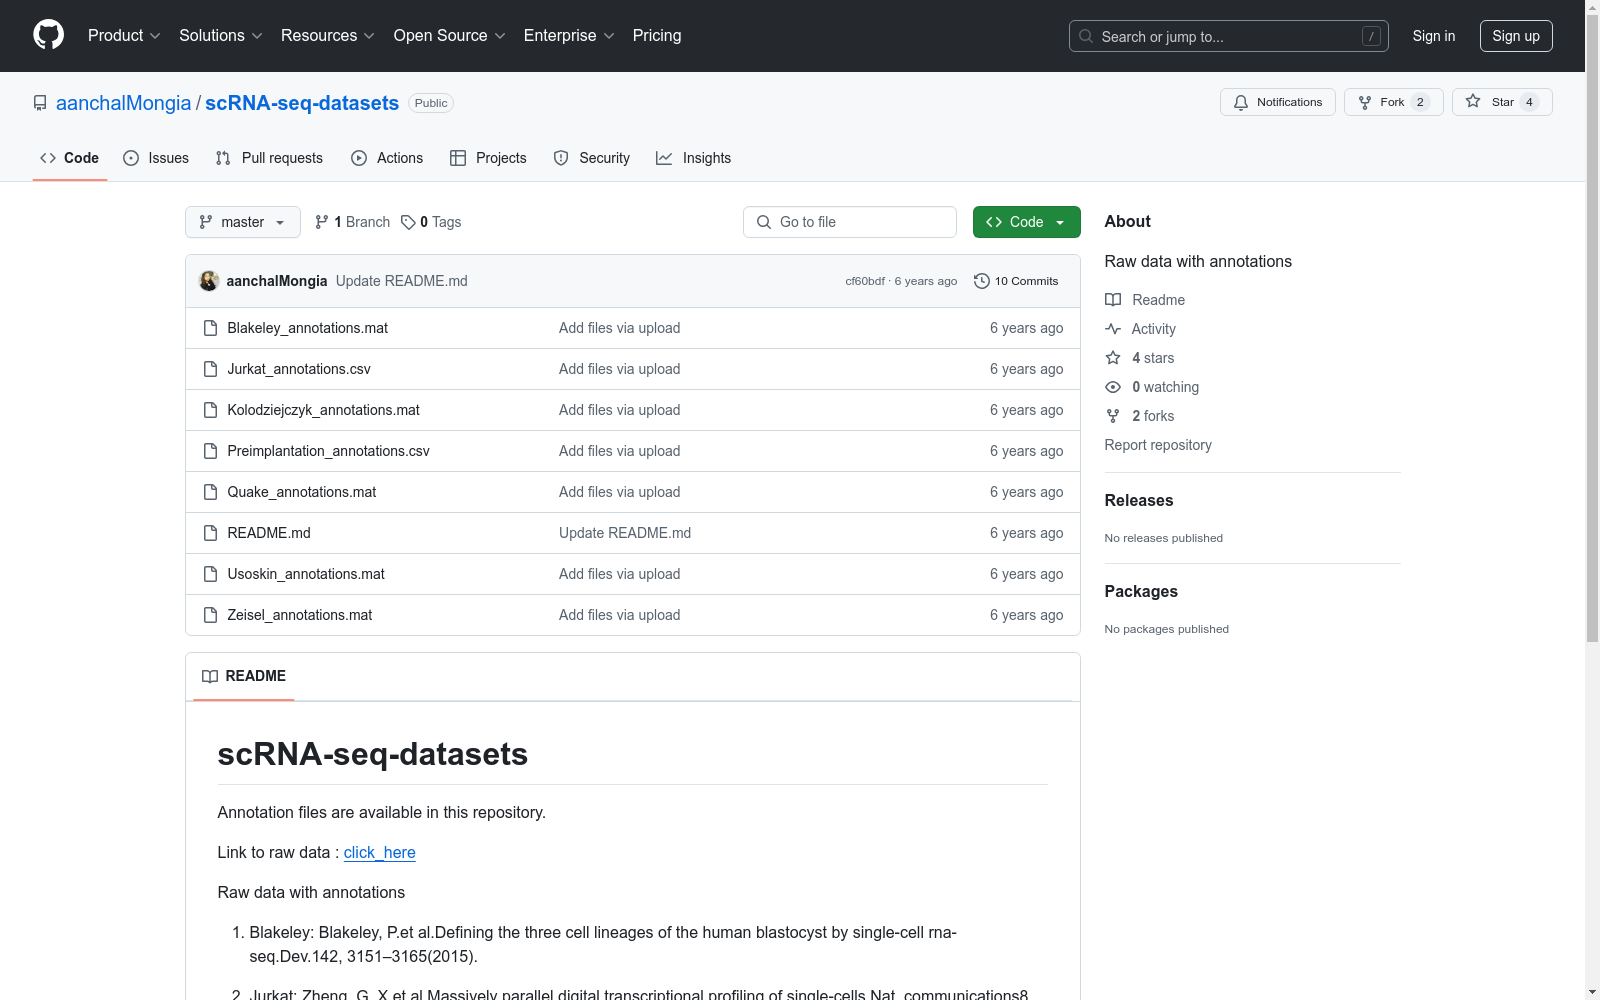
Task: View the 1 Branch list
Action: 352,222
